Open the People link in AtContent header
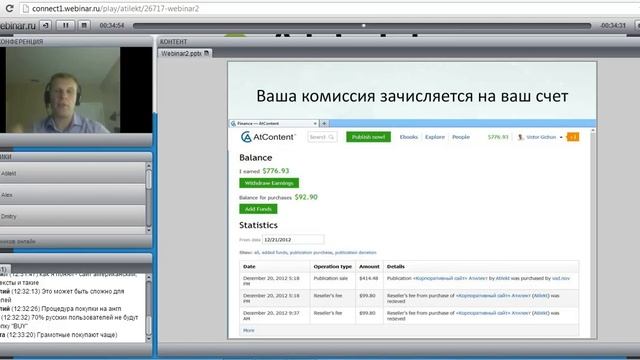The width and height of the screenshot is (640, 360). click(461, 137)
